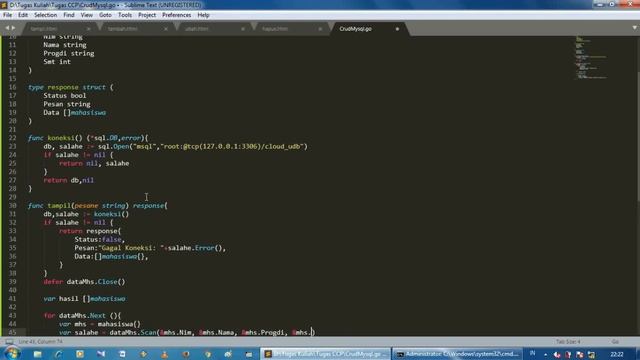
Task: Open the tab list dropdown arrow
Action: coord(635,28)
